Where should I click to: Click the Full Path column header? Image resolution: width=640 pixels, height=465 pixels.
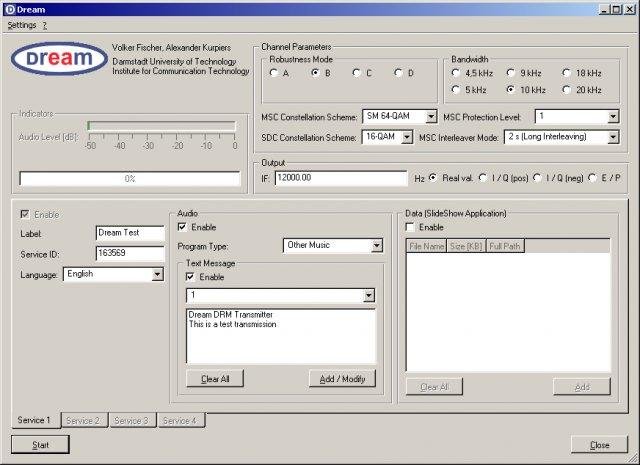click(x=505, y=246)
